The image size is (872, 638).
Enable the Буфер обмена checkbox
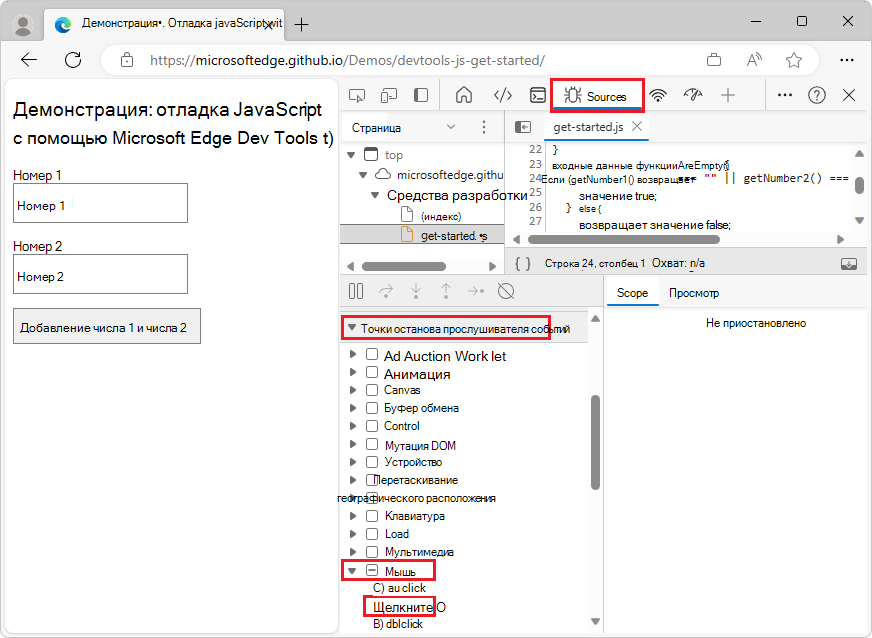pos(372,408)
